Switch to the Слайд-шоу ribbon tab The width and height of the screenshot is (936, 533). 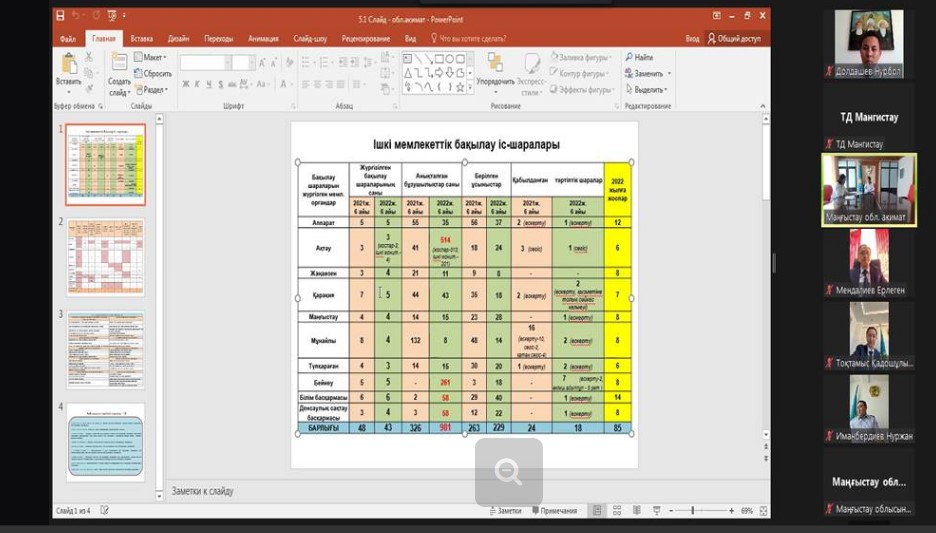(310, 39)
